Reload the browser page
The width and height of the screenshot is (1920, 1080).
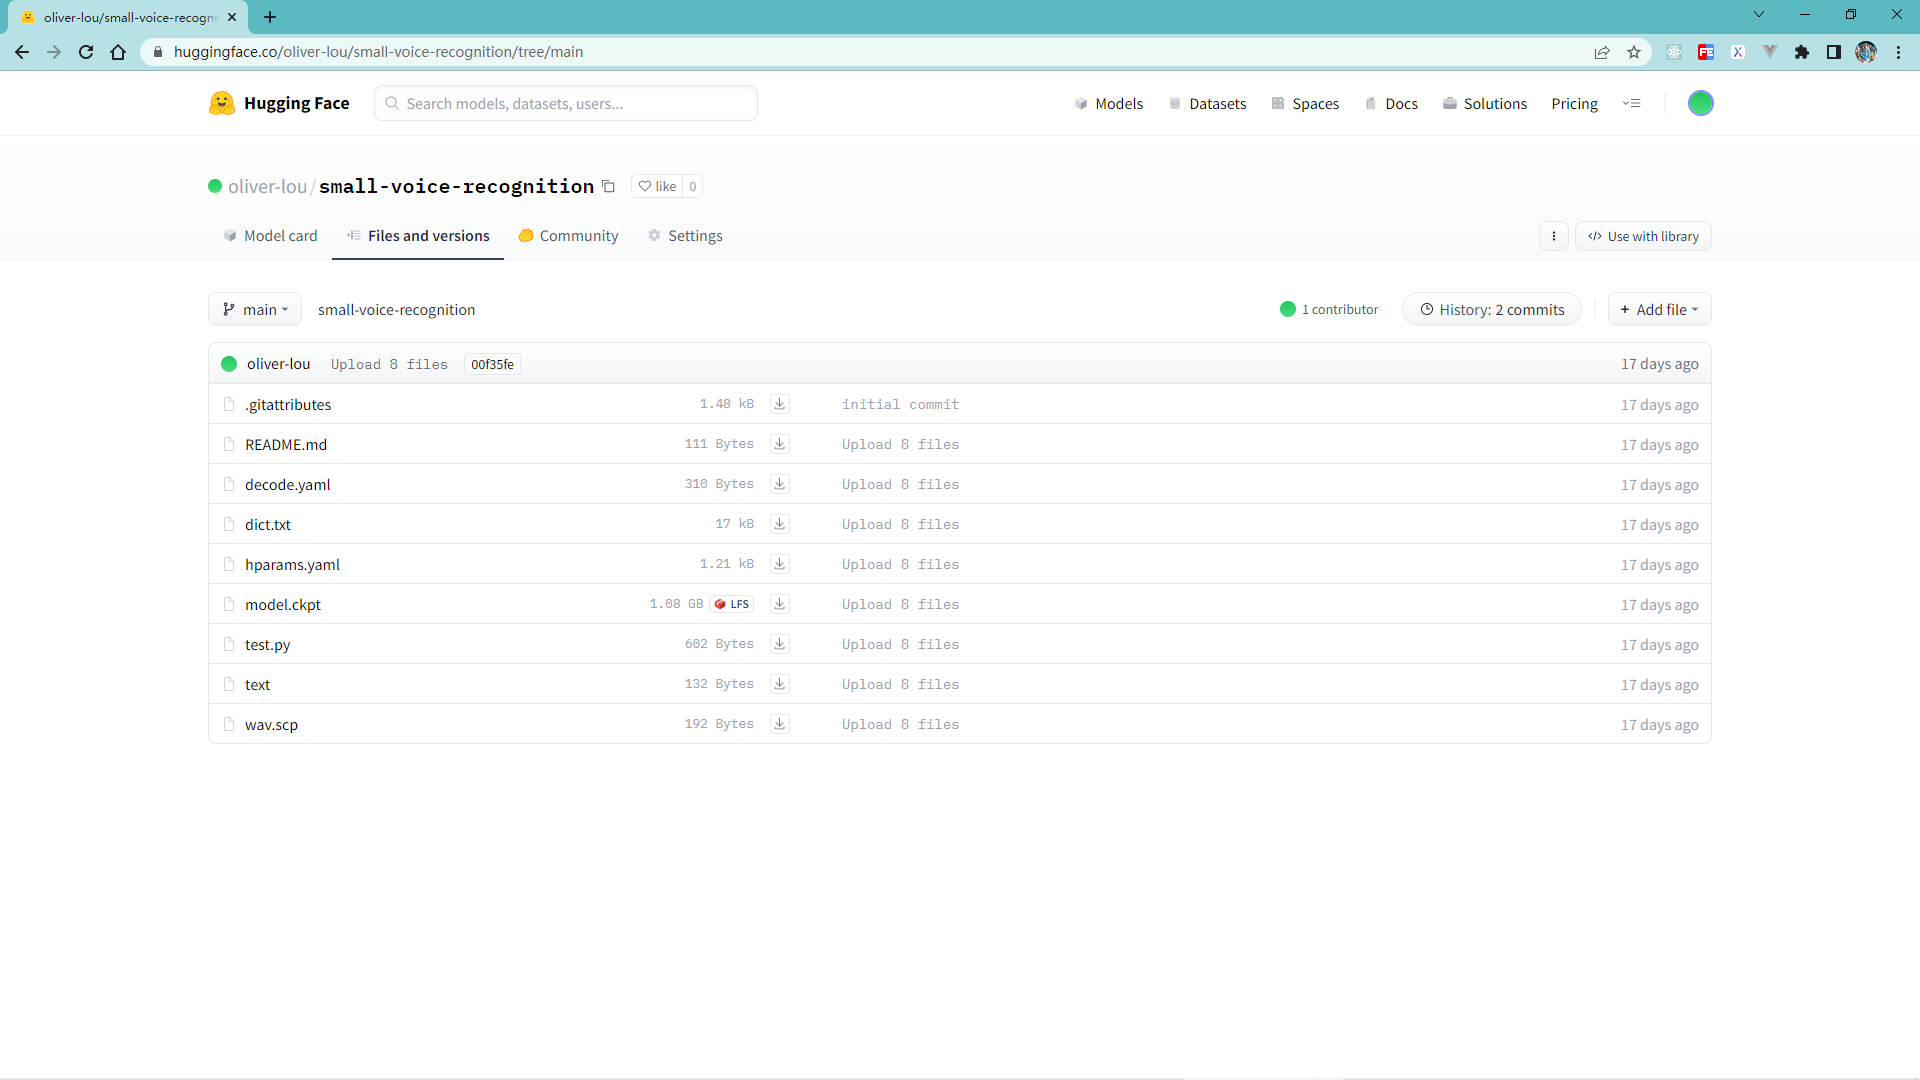pos(86,52)
